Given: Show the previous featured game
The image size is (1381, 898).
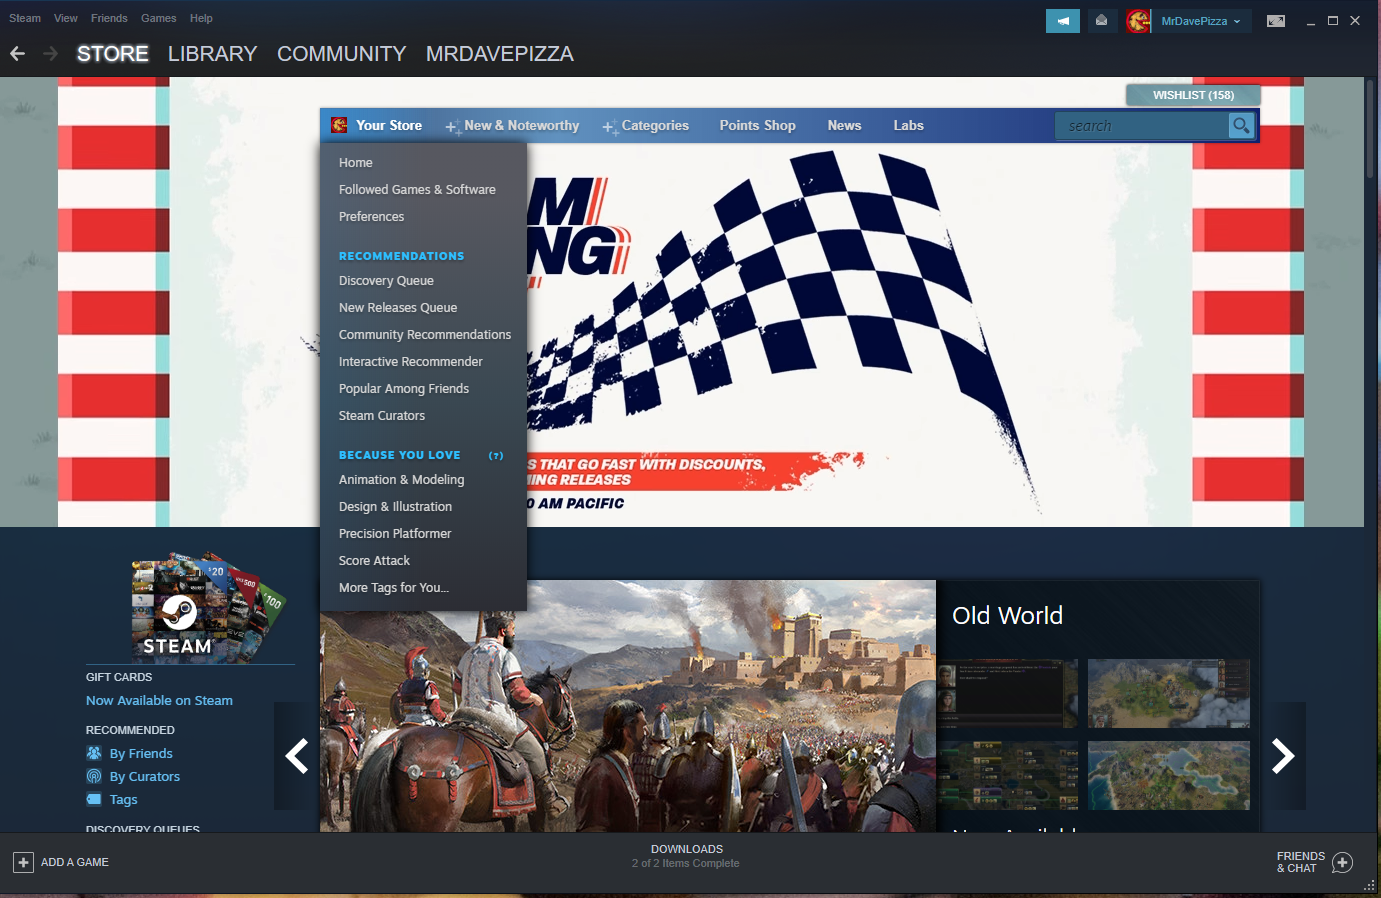Looking at the screenshot, I should click(296, 756).
